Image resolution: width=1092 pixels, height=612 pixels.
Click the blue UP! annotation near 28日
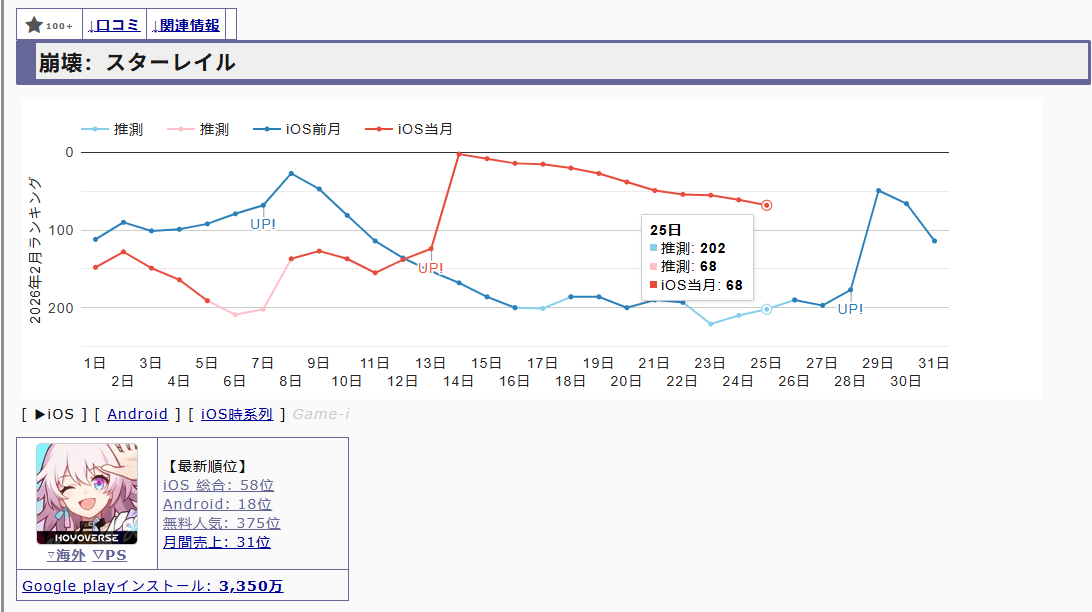(850, 309)
